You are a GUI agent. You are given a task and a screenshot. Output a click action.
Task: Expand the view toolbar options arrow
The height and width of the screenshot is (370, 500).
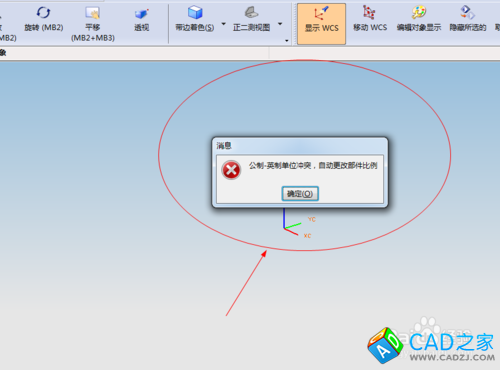coord(287,41)
